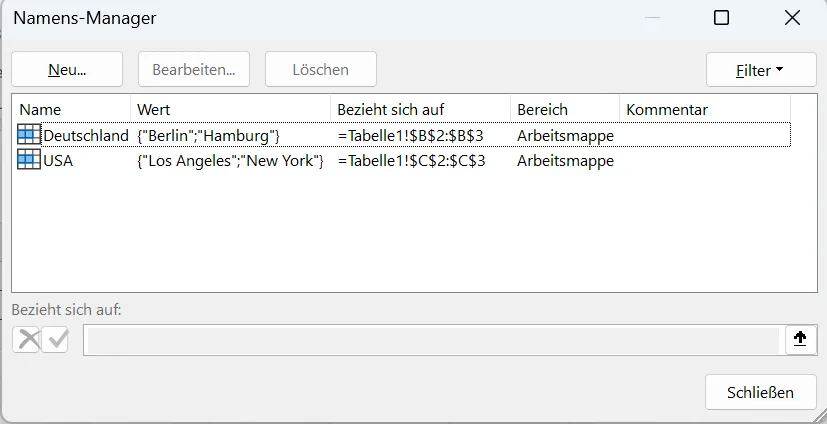Create a new name with Neu button

click(x=67, y=69)
